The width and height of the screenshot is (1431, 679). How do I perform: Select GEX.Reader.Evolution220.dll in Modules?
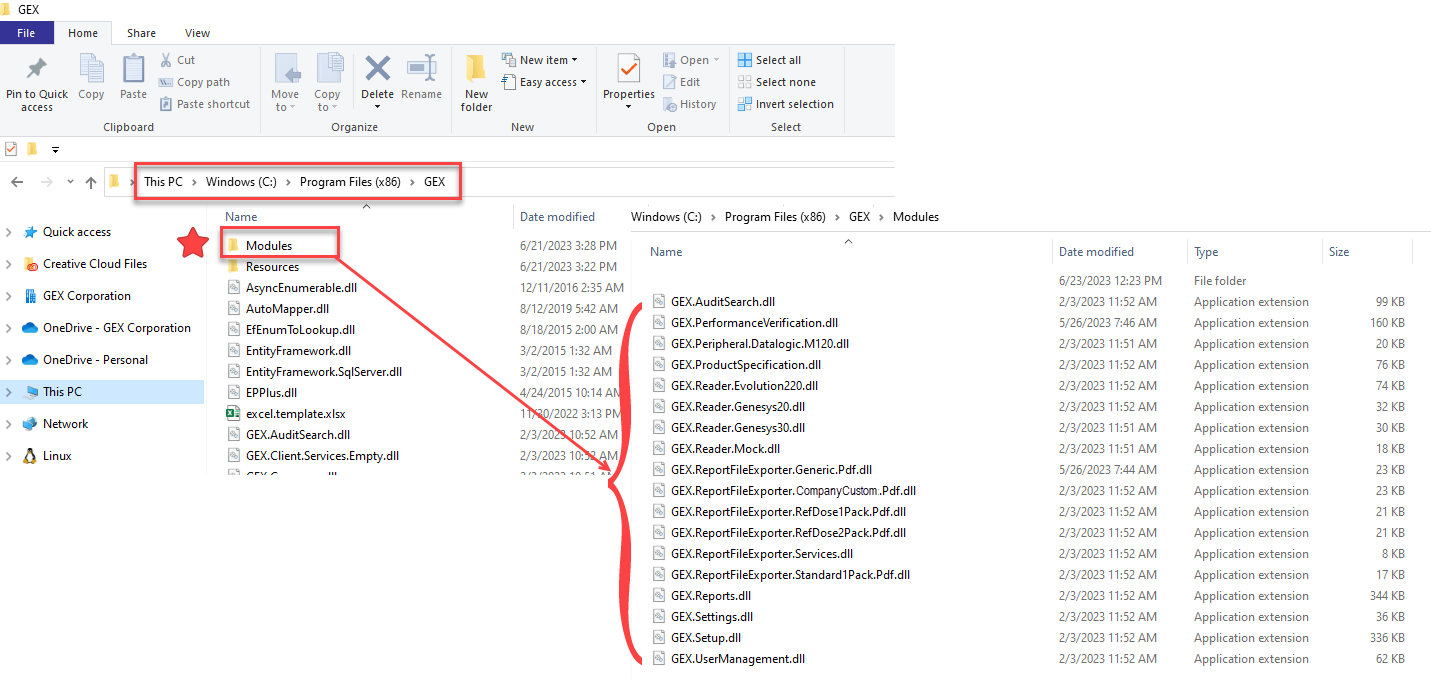744,386
